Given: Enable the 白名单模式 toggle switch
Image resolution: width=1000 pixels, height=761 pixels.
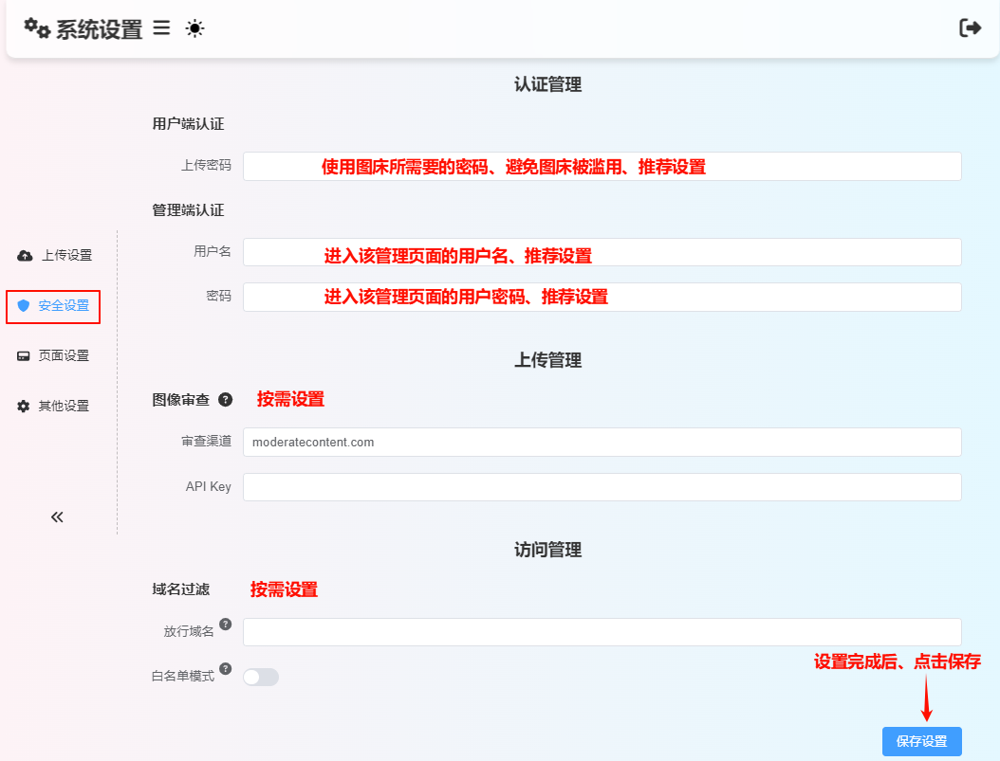Looking at the screenshot, I should click(260, 677).
